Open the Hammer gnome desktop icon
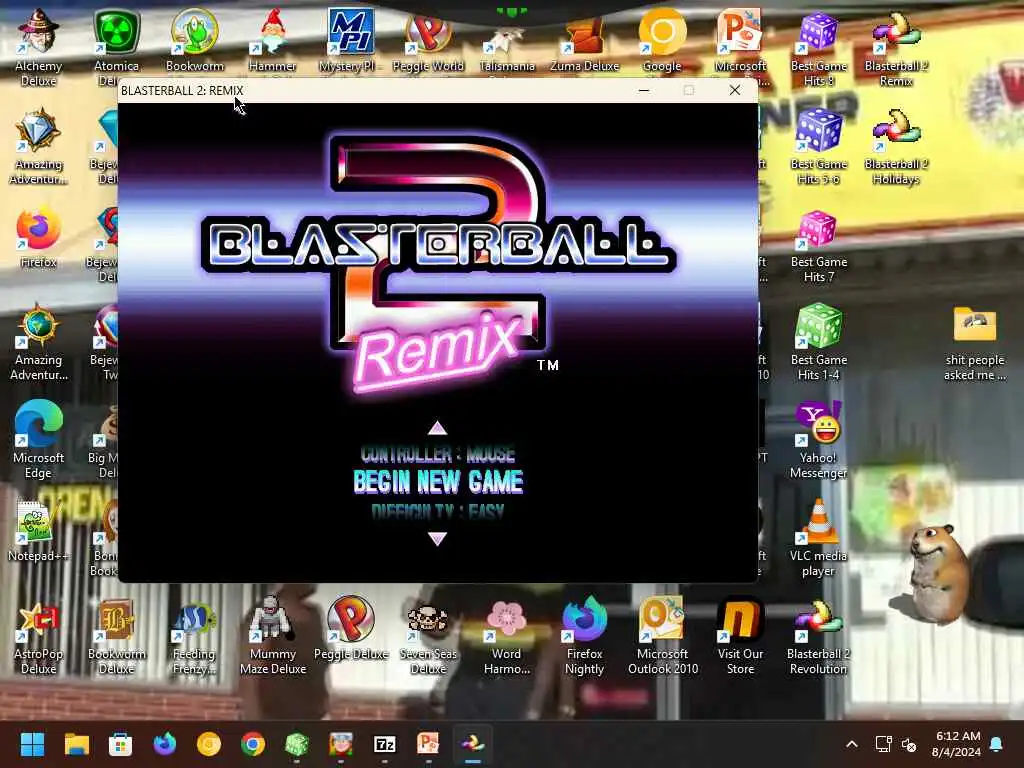Viewport: 1024px width, 768px height. pos(272,40)
